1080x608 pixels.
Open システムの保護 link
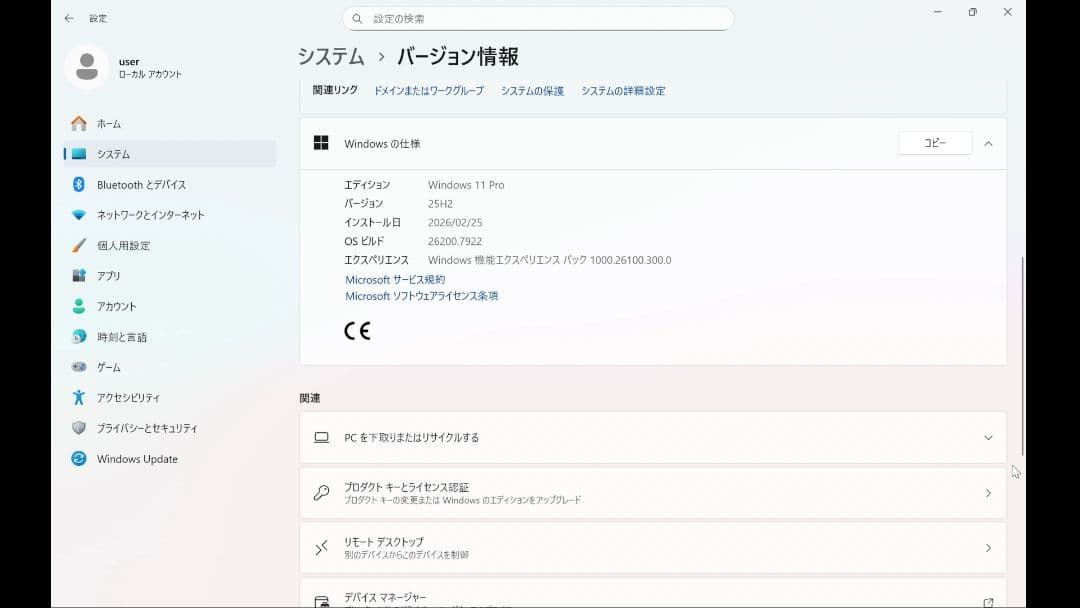pyautogui.click(x=532, y=91)
